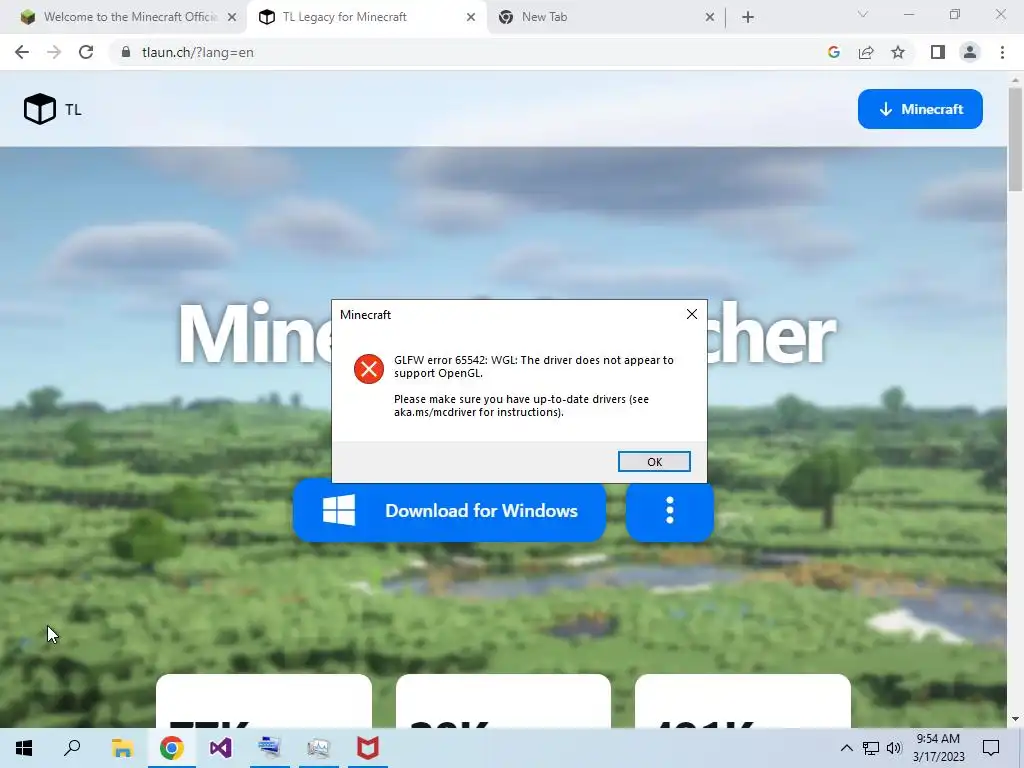
Task: Open the Windows notification center
Action: 991,748
